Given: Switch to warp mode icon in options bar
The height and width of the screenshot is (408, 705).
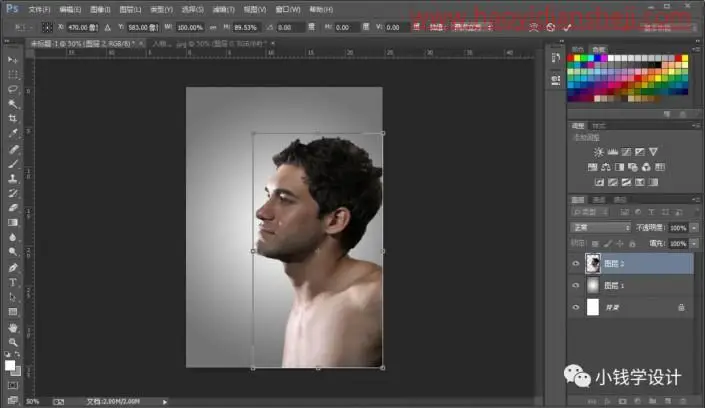Looking at the screenshot, I should click(x=534, y=27).
